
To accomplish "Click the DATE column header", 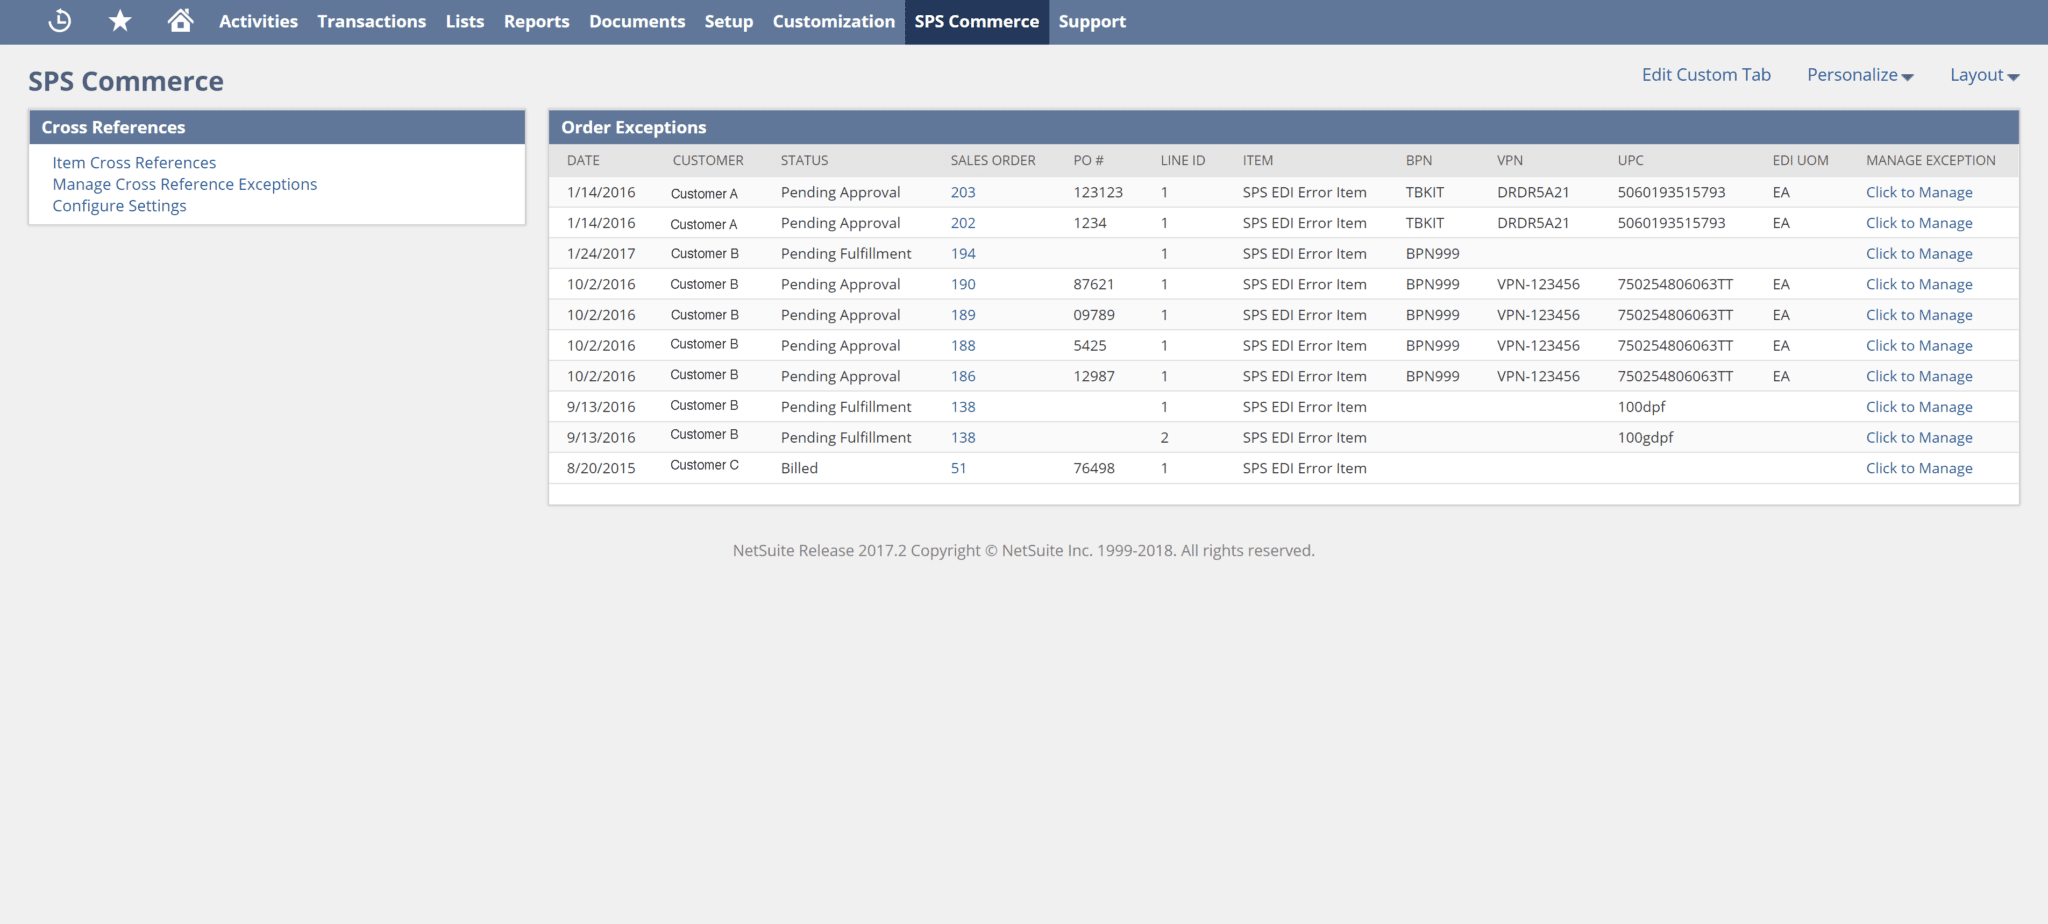I will [583, 160].
